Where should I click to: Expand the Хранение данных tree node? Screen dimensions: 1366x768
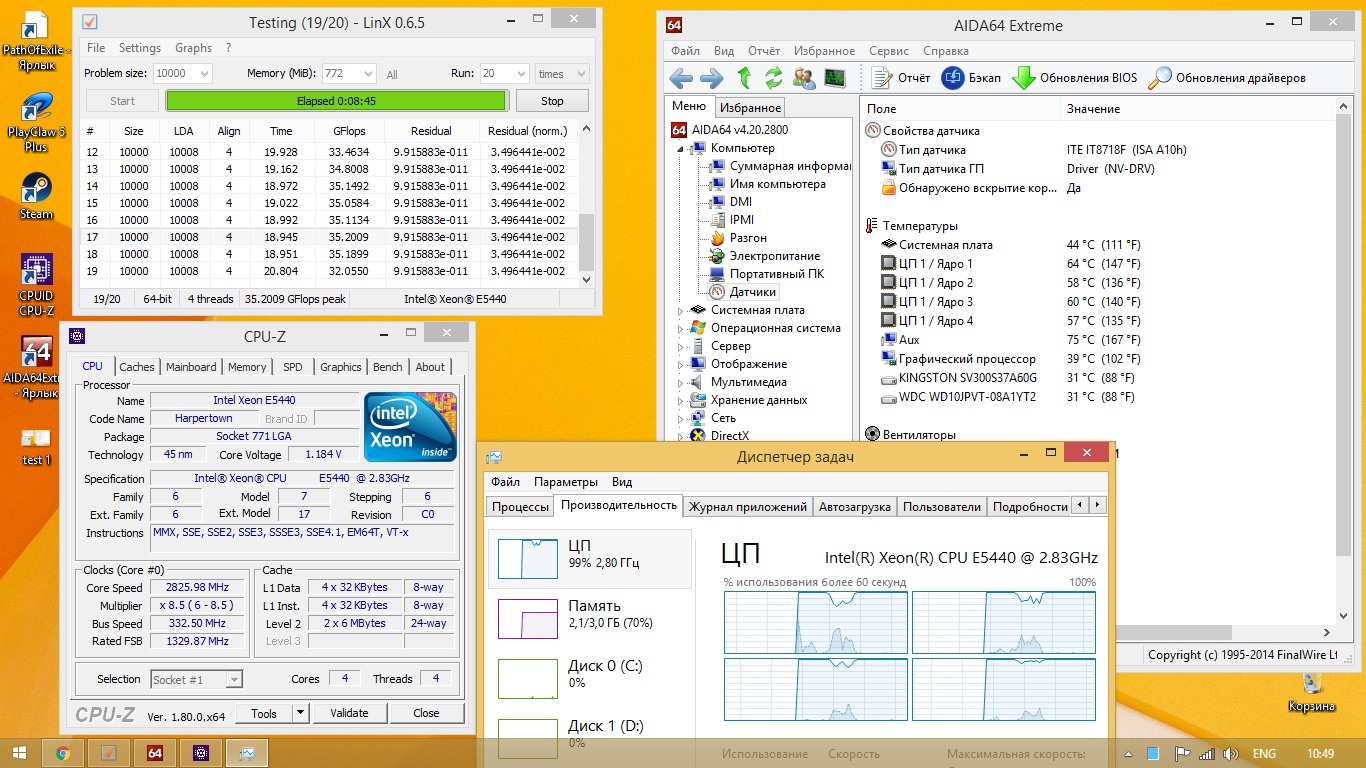(x=680, y=401)
